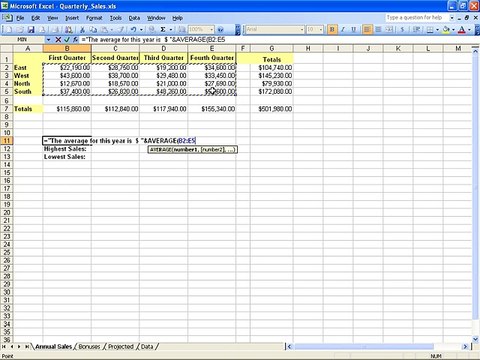The image size is (480, 360).
Task: Save the workbook with the floppy icon
Action: 31,30
